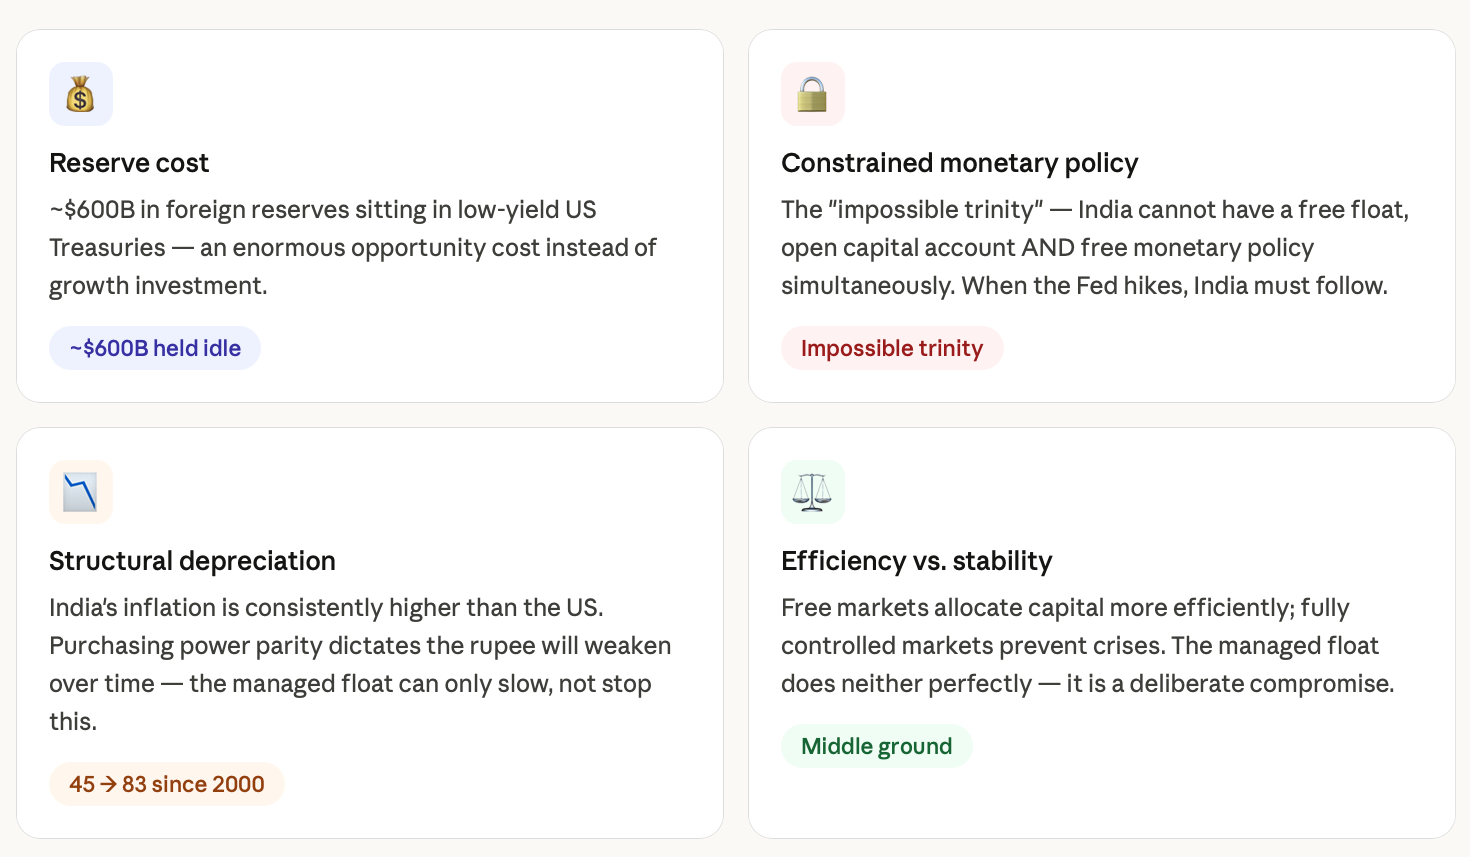Click the impossible trinity explanation text
Viewport: 1470px width, 857px height.
(1095, 248)
